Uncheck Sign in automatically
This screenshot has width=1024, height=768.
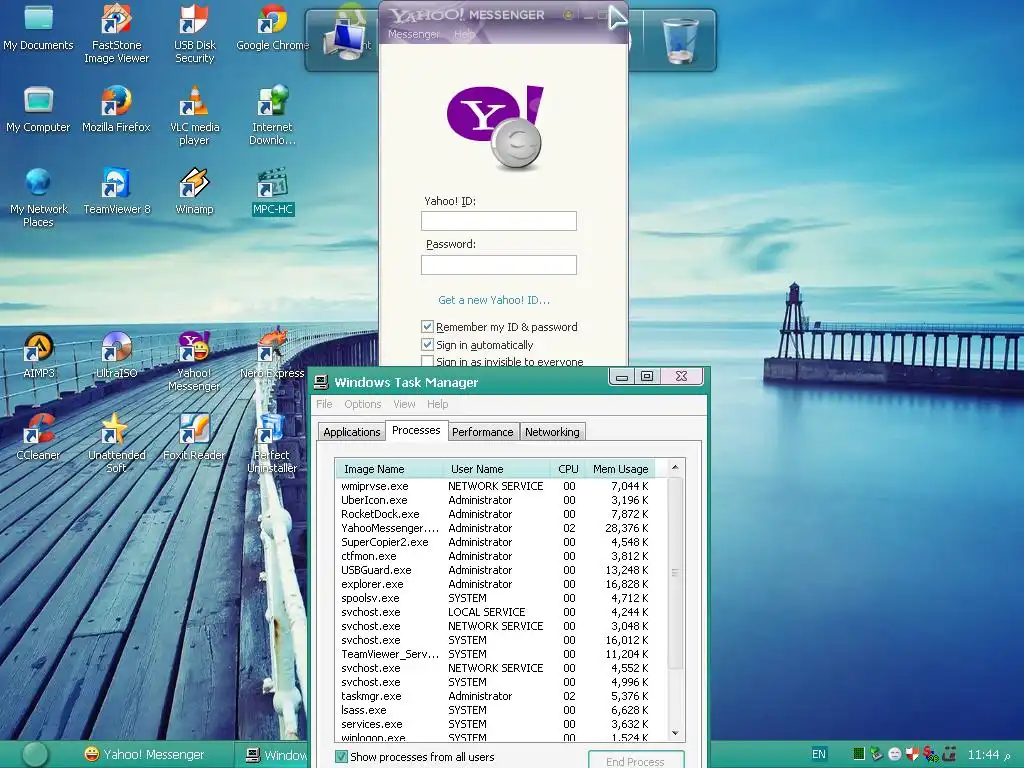pos(427,344)
